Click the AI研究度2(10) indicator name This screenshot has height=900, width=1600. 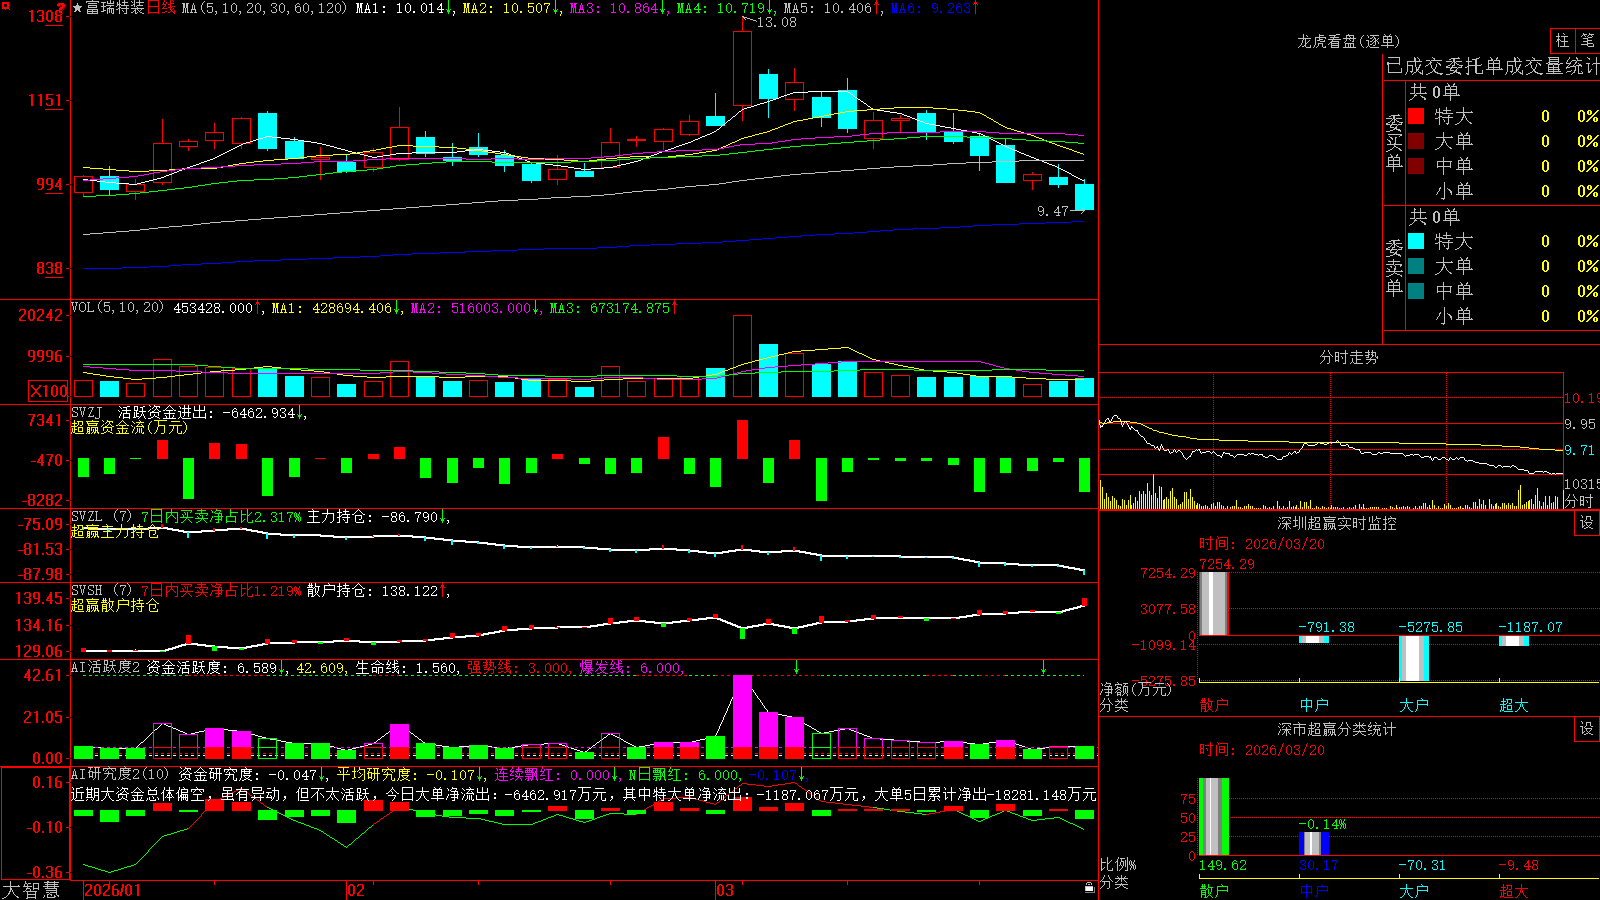coord(121,774)
